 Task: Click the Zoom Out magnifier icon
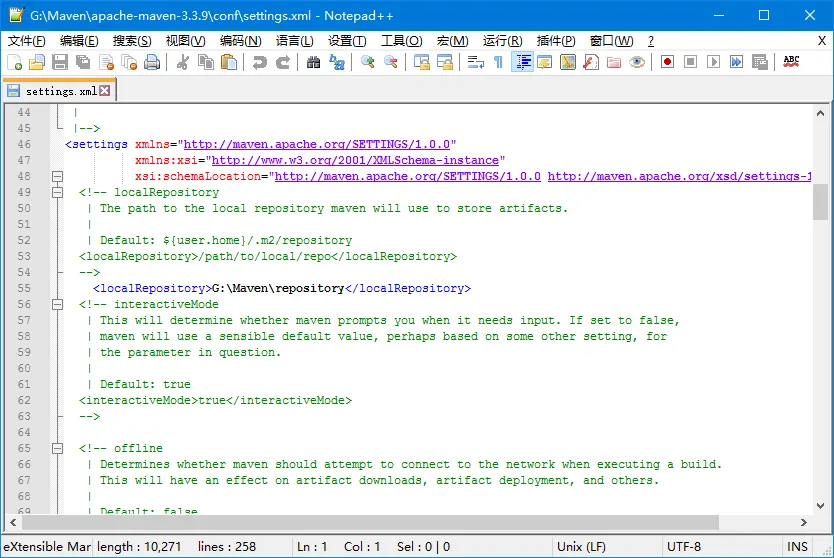390,62
